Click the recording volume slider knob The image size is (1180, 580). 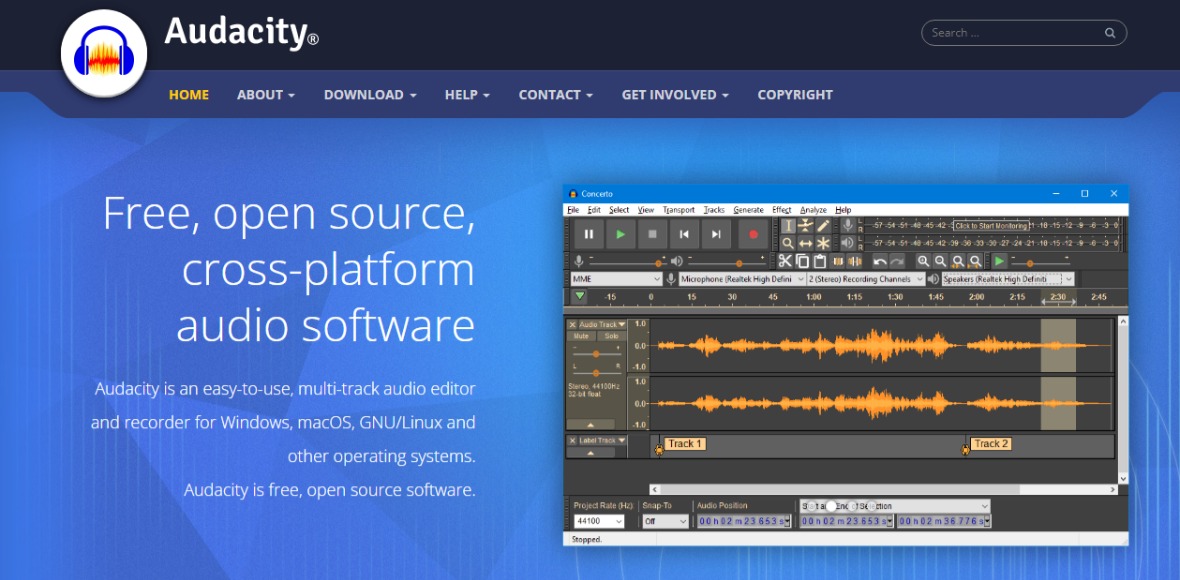pyautogui.click(x=658, y=263)
